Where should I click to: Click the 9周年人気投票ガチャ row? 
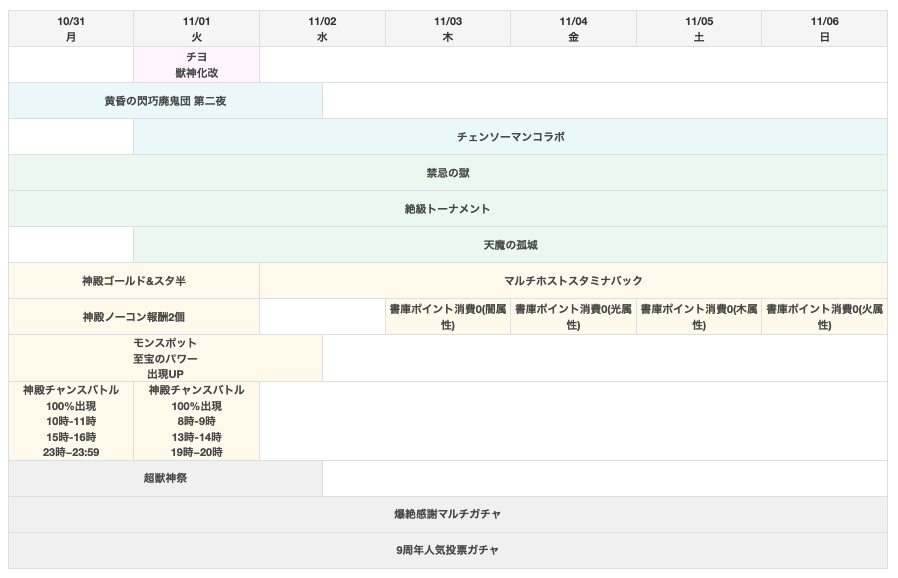click(448, 551)
